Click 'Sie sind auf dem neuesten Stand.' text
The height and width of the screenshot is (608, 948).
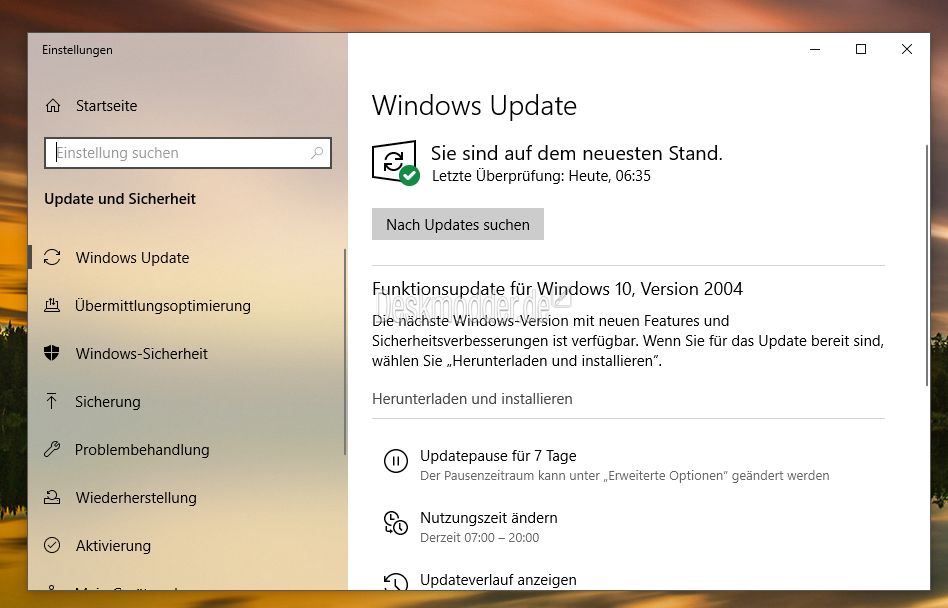[576, 153]
